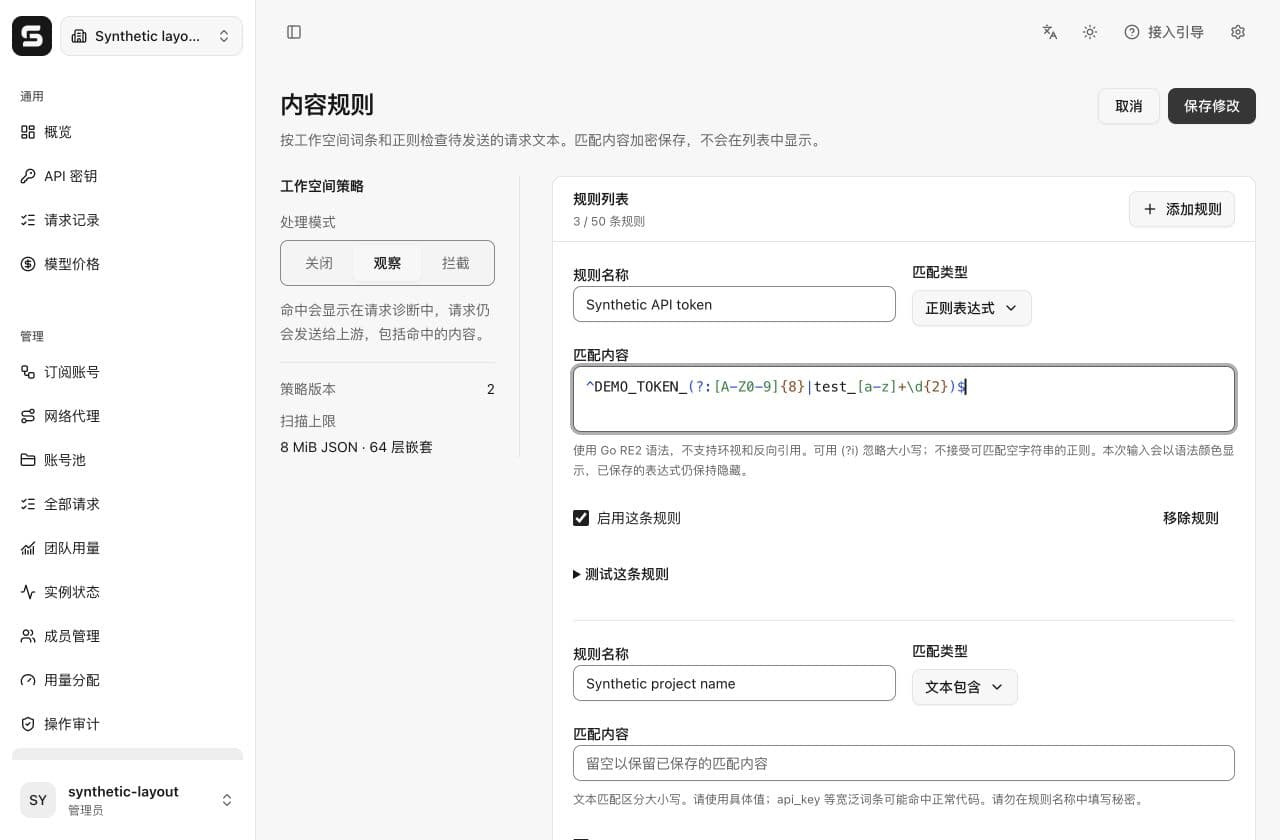The height and width of the screenshot is (840, 1280).
Task: Click the 取消 button
Action: coord(1129,106)
